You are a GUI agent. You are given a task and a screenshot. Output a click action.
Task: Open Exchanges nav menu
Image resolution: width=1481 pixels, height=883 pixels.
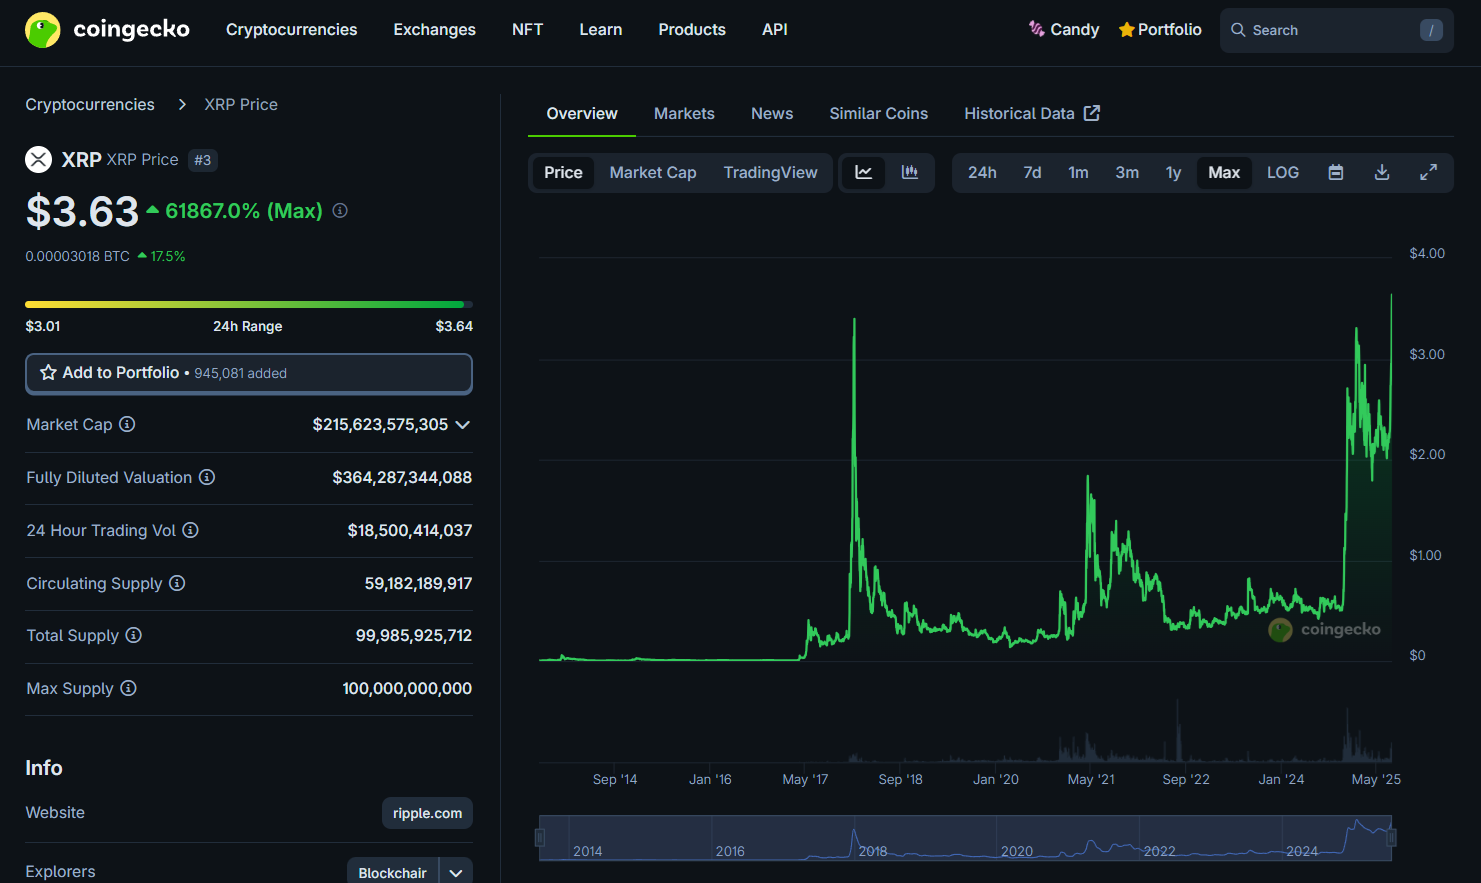pyautogui.click(x=434, y=30)
